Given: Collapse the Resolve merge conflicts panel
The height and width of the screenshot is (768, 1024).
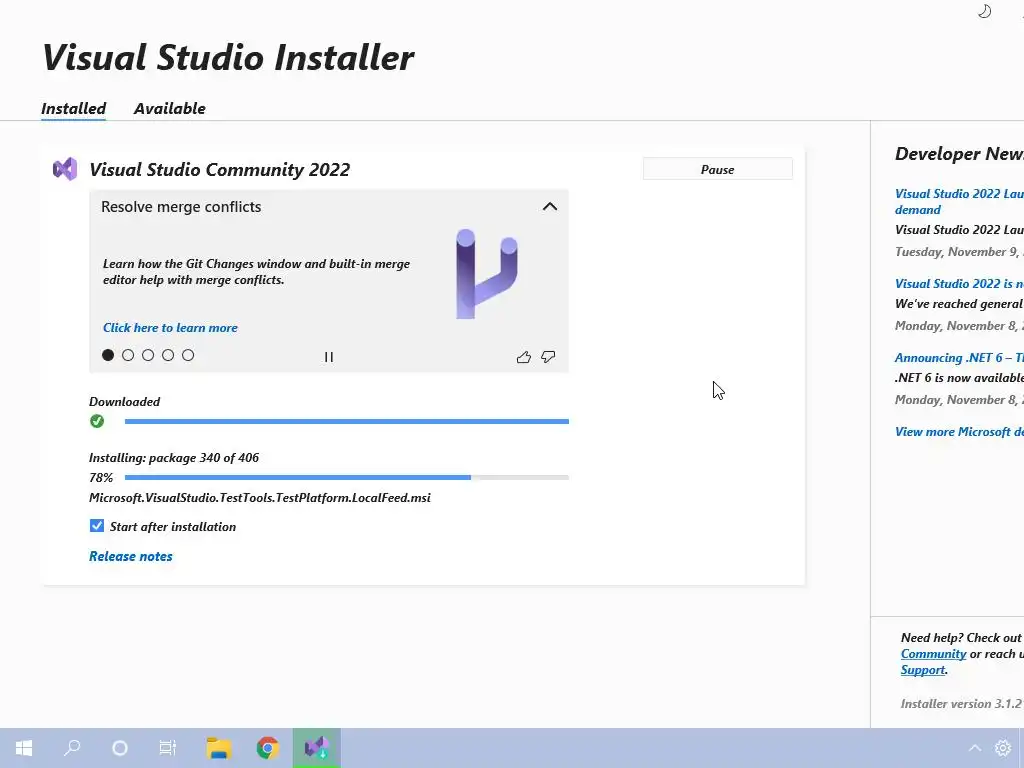Looking at the screenshot, I should tap(550, 206).
